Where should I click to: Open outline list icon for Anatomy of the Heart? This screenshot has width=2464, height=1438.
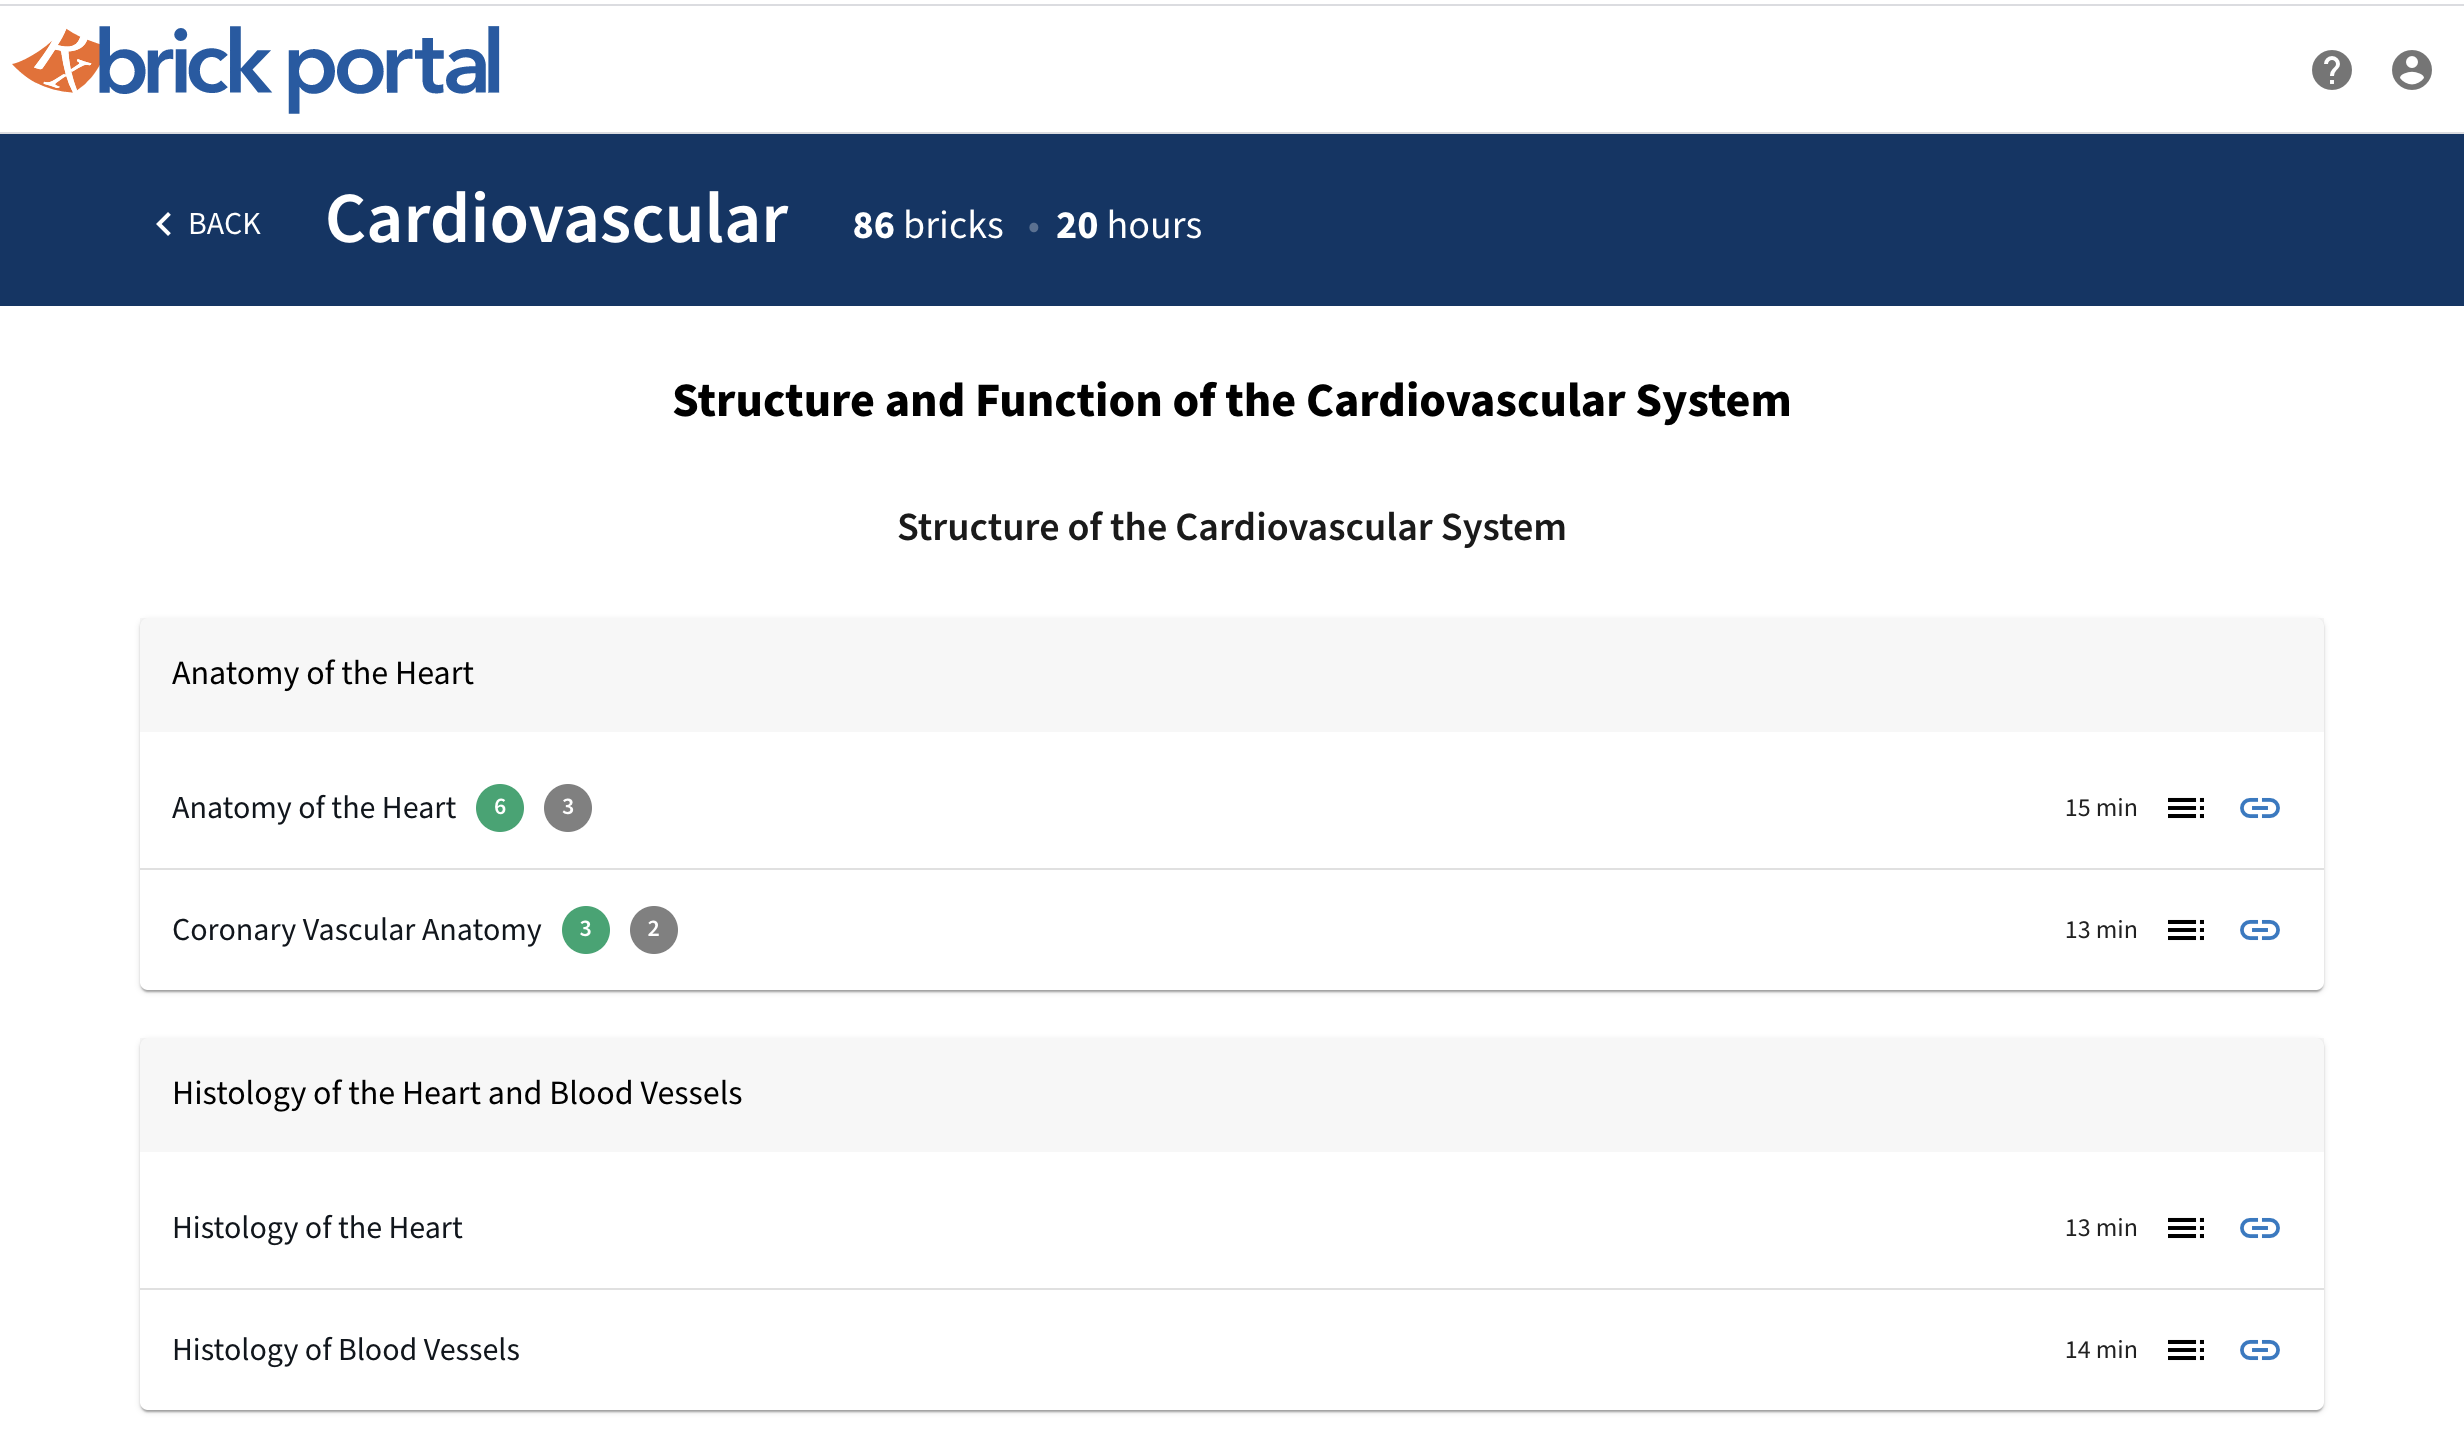click(x=2186, y=808)
